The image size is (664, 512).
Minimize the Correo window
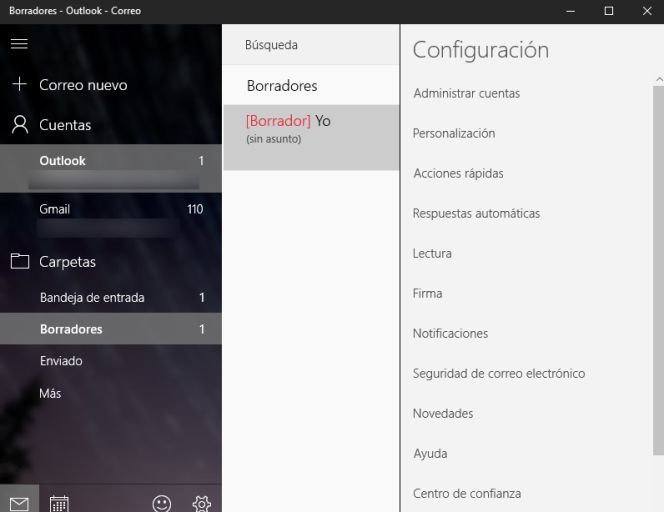[570, 11]
